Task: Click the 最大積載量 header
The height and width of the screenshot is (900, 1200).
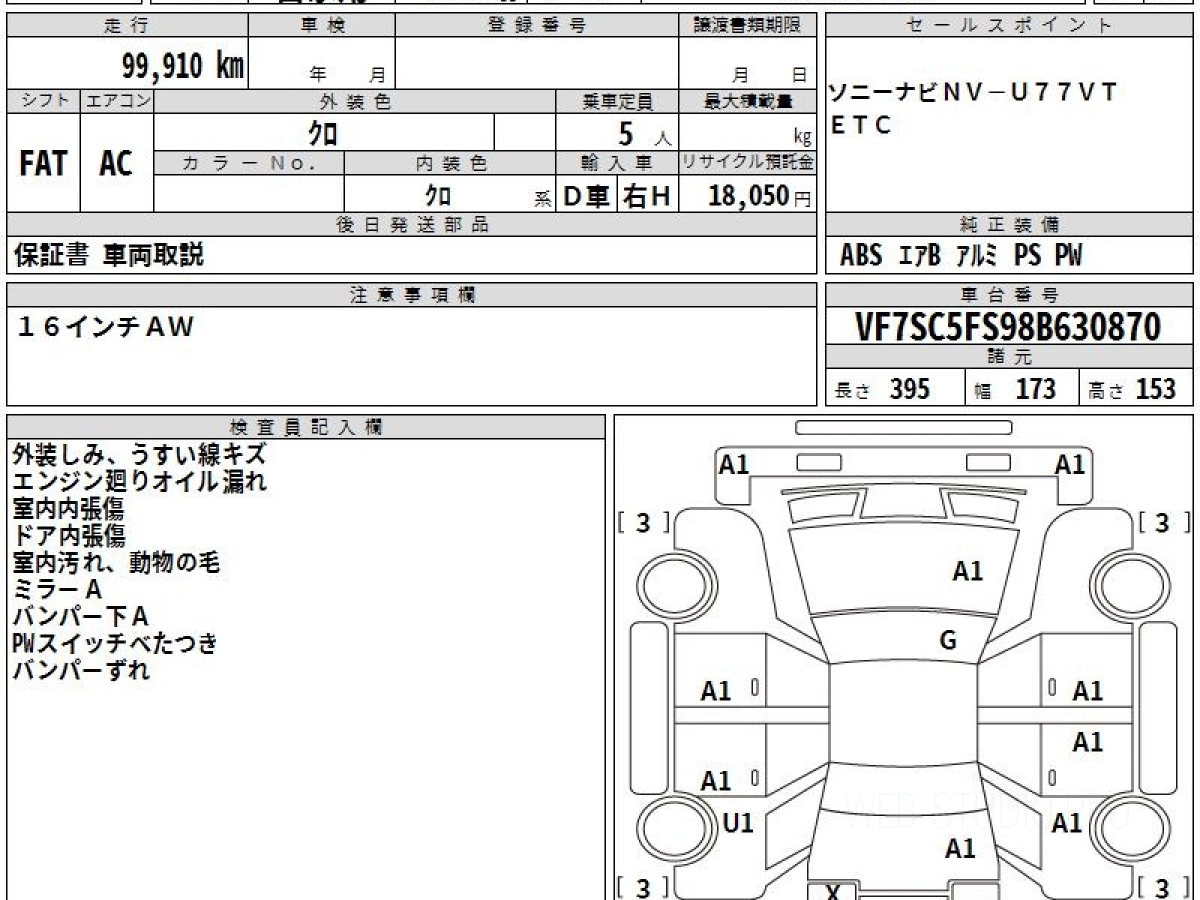Action: pyautogui.click(x=748, y=101)
